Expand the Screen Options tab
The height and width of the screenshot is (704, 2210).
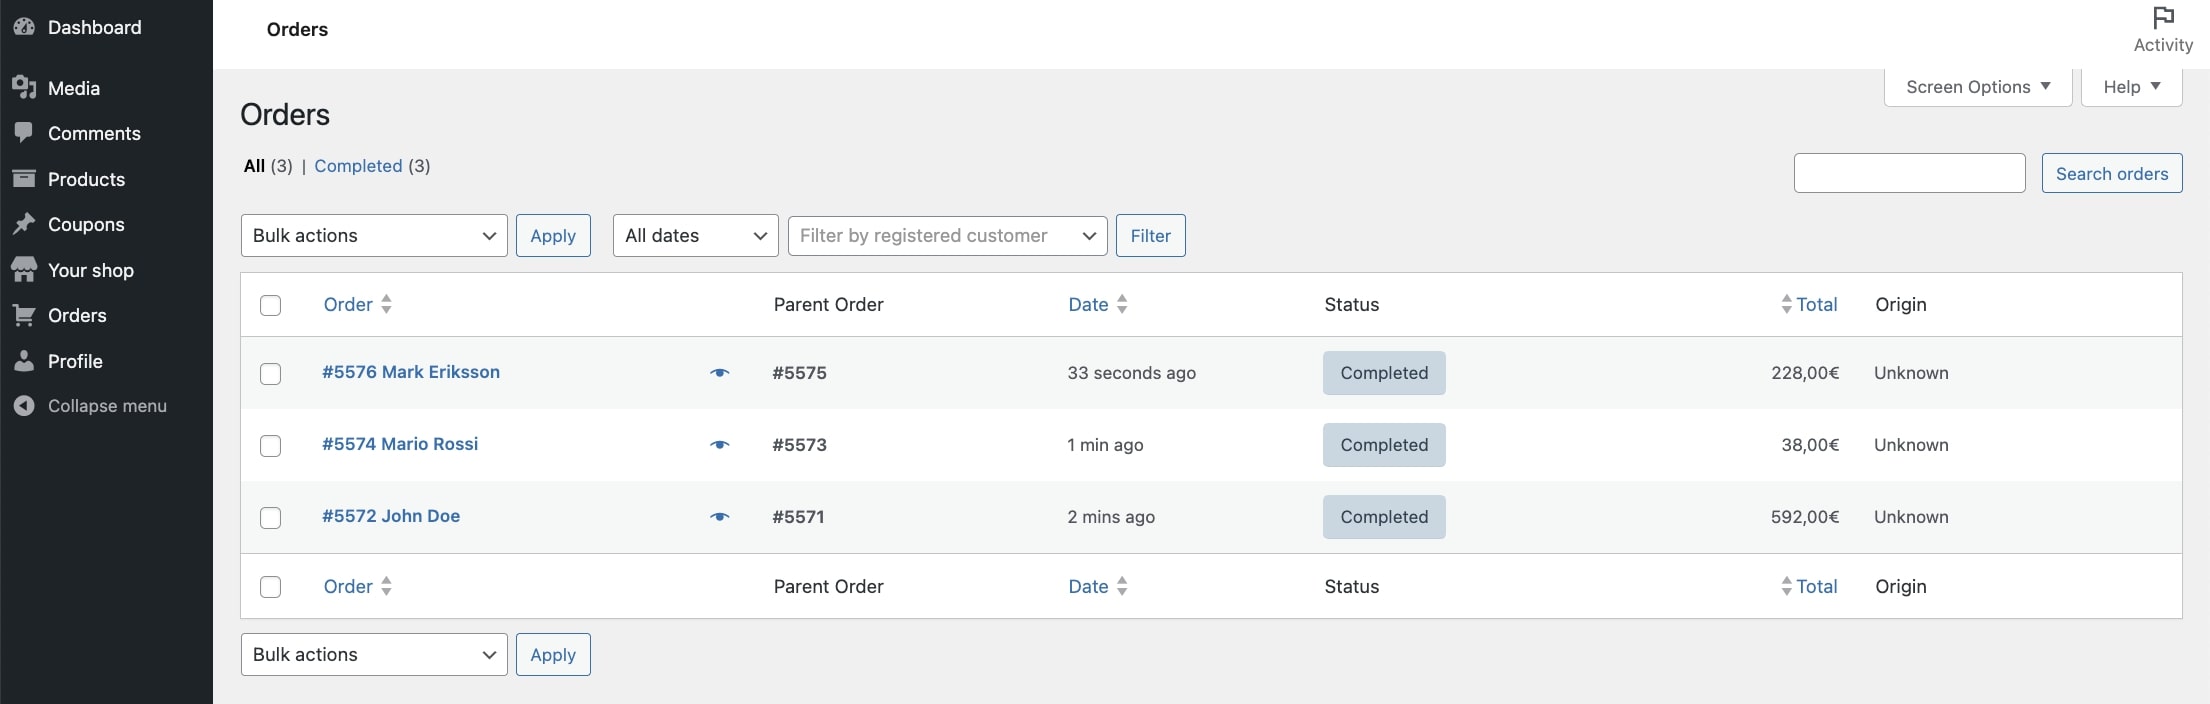point(1977,87)
